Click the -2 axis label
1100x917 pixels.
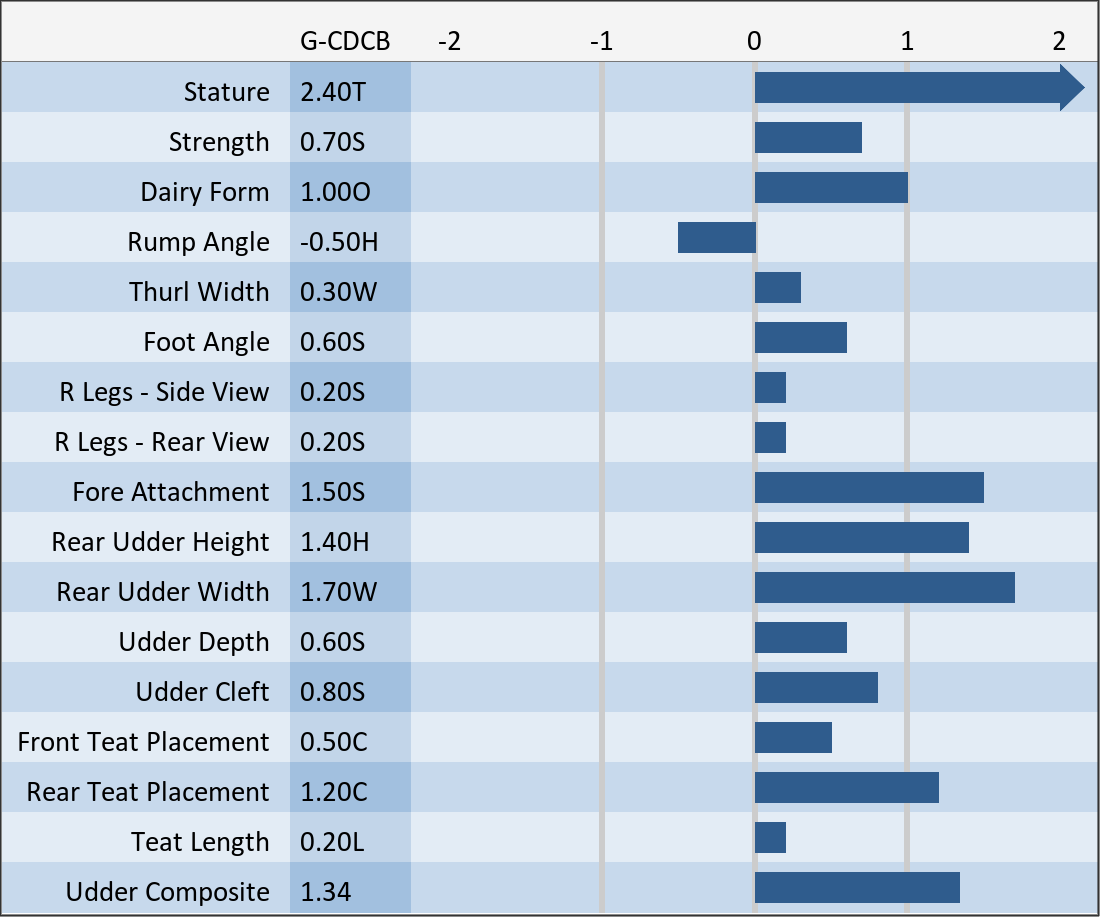pos(449,41)
